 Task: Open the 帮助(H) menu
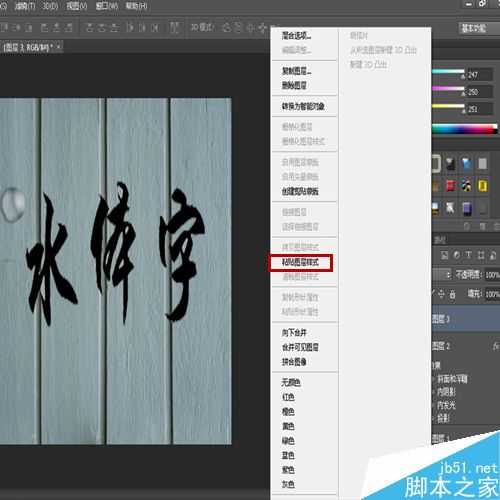136,6
